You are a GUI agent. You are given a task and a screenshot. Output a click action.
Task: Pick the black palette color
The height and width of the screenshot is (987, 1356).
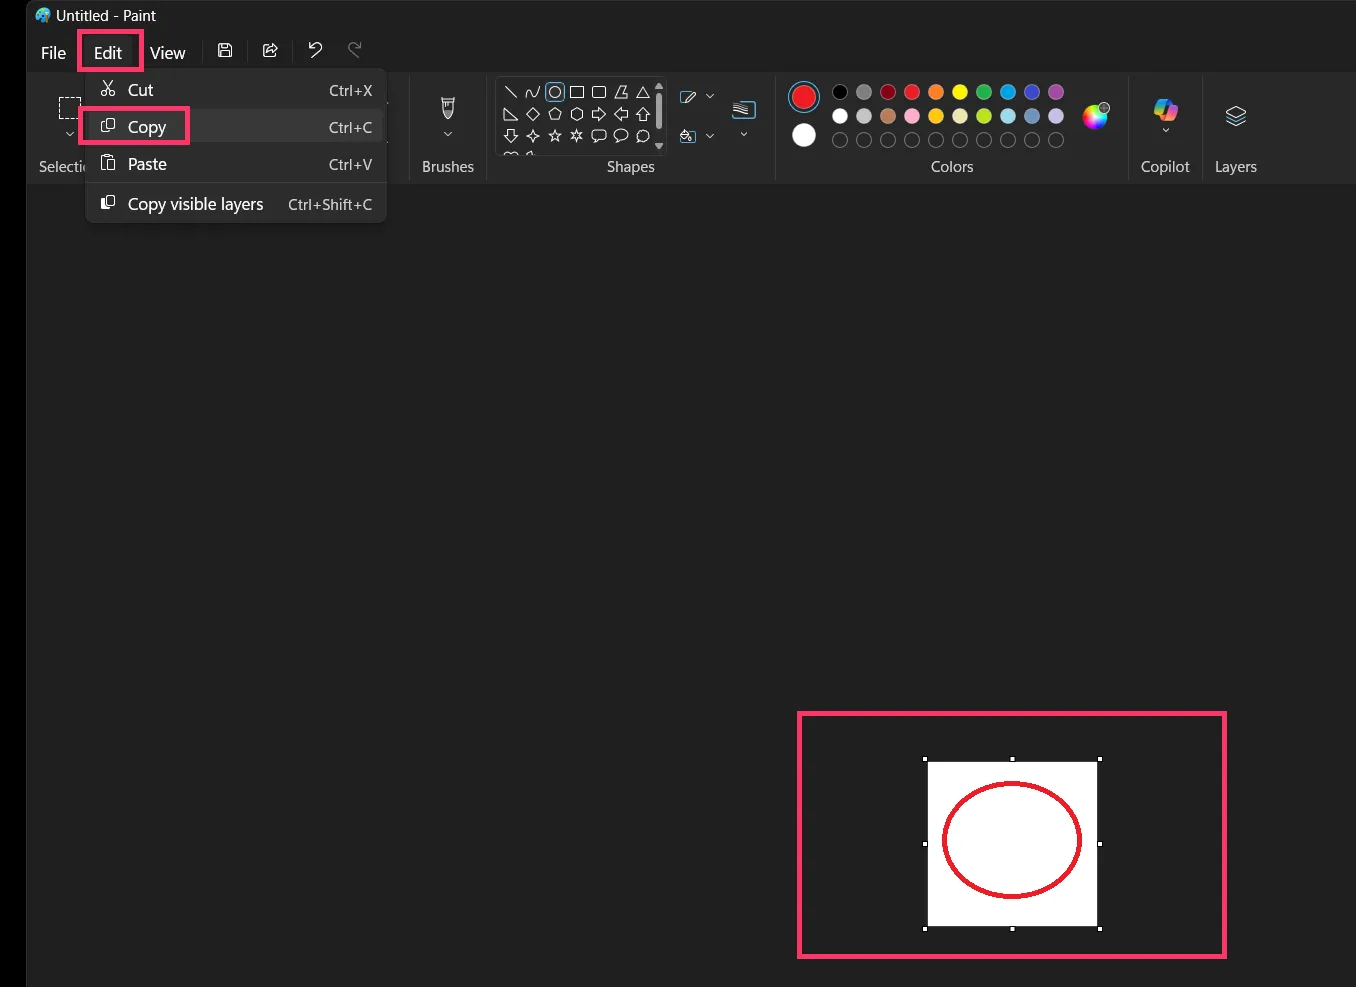point(840,92)
